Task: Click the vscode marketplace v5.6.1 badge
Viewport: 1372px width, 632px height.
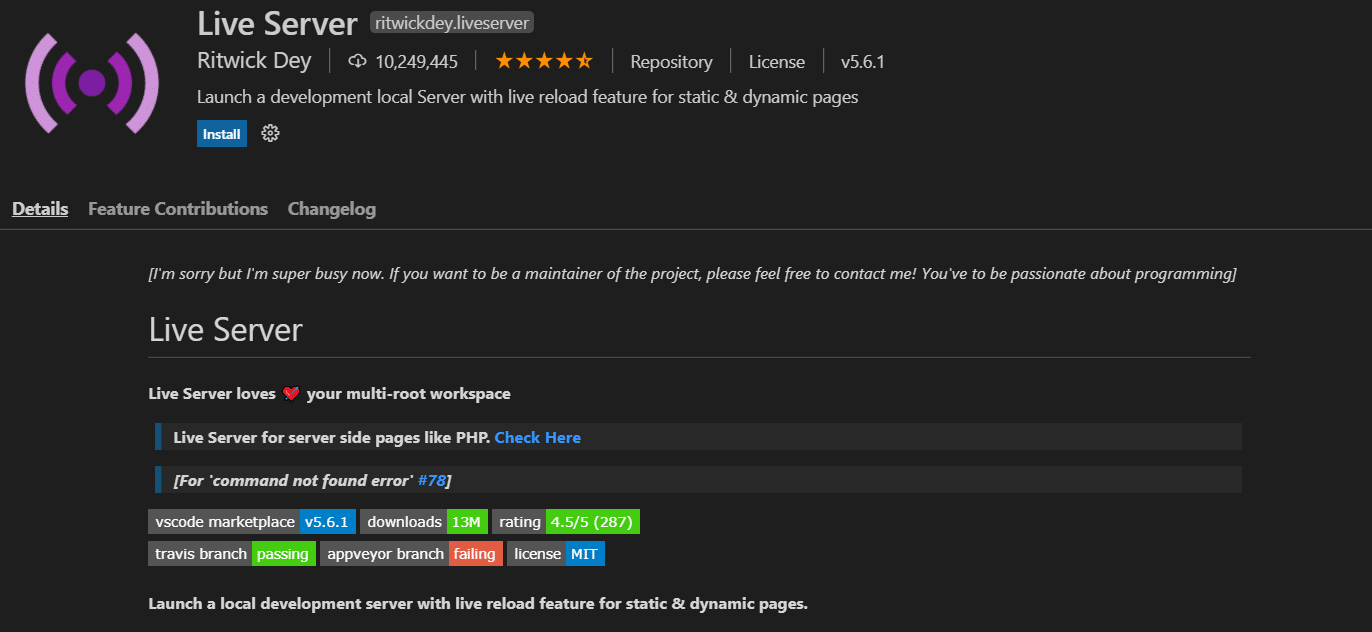Action: point(252,521)
